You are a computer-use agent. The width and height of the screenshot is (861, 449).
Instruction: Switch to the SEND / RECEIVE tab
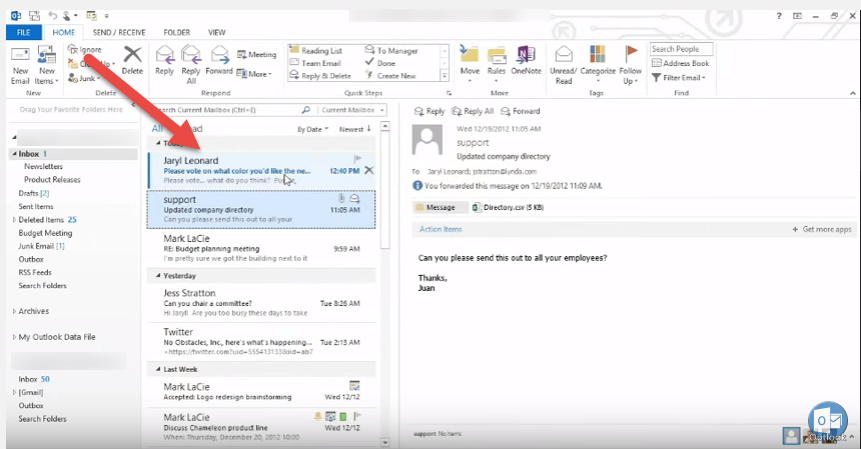pyautogui.click(x=119, y=32)
